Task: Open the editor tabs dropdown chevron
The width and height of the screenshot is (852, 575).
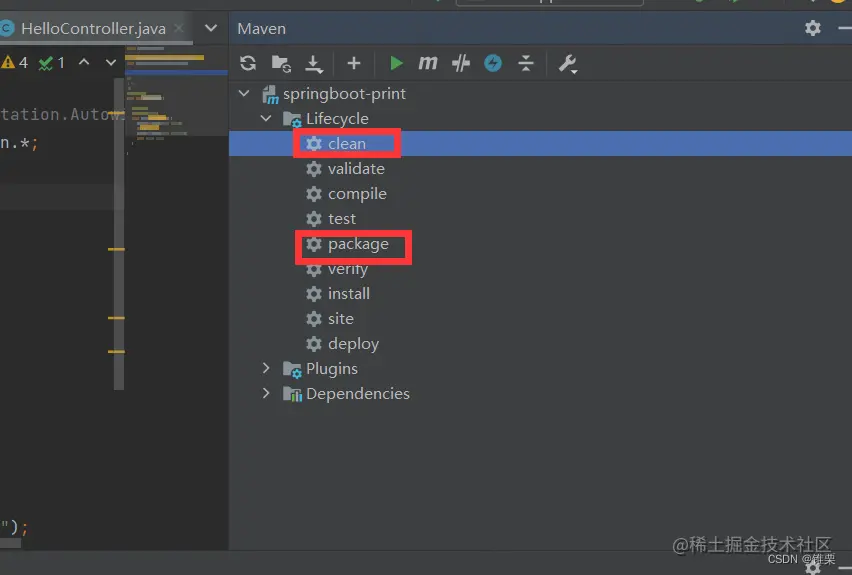Action: pyautogui.click(x=211, y=28)
